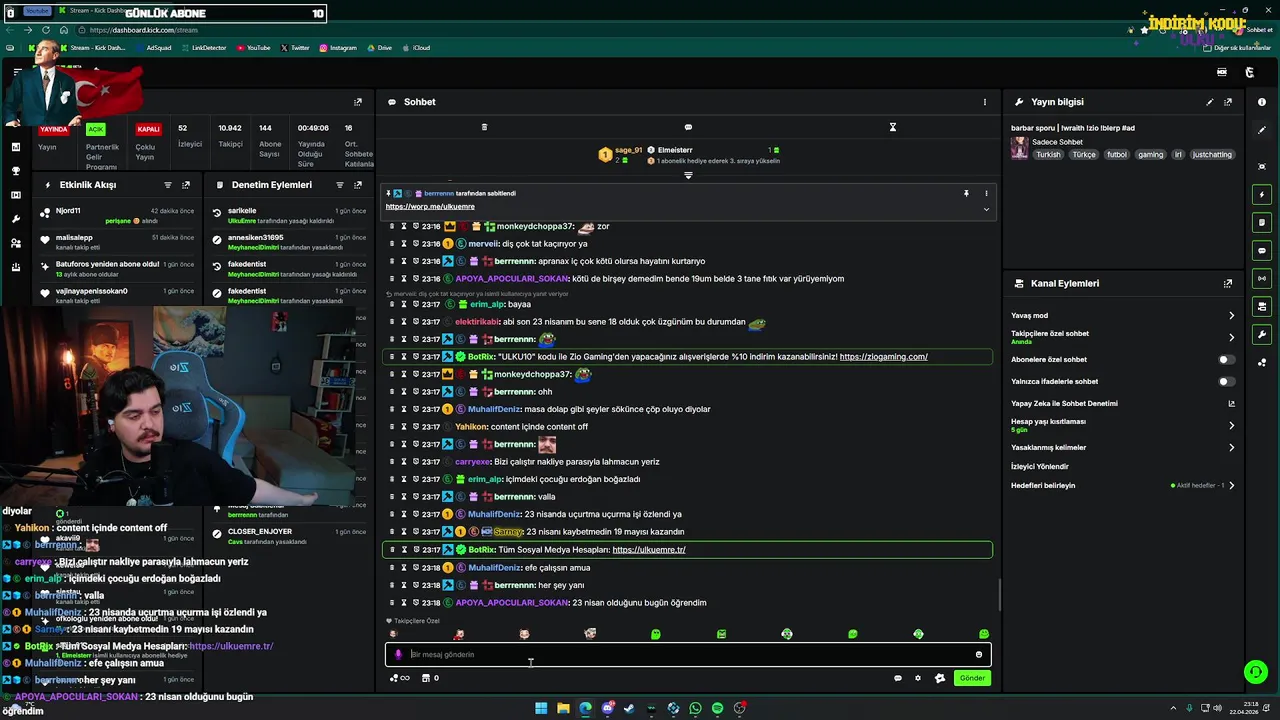Open the Instagram bookmark
This screenshot has height=720, width=1280.
tap(338, 47)
